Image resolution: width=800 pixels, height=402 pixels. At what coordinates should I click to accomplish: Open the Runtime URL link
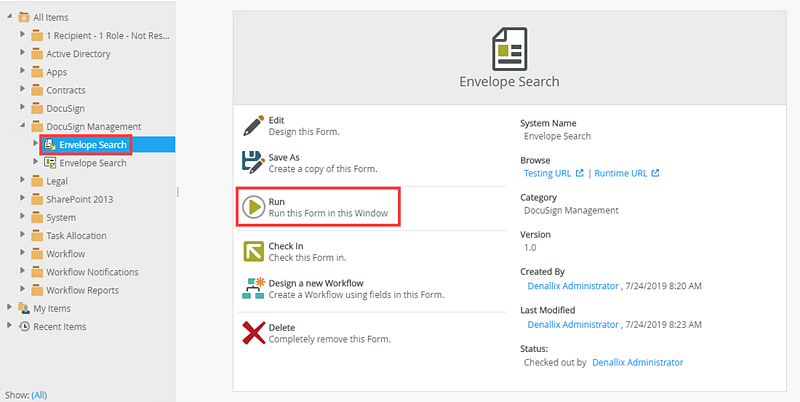coord(620,174)
